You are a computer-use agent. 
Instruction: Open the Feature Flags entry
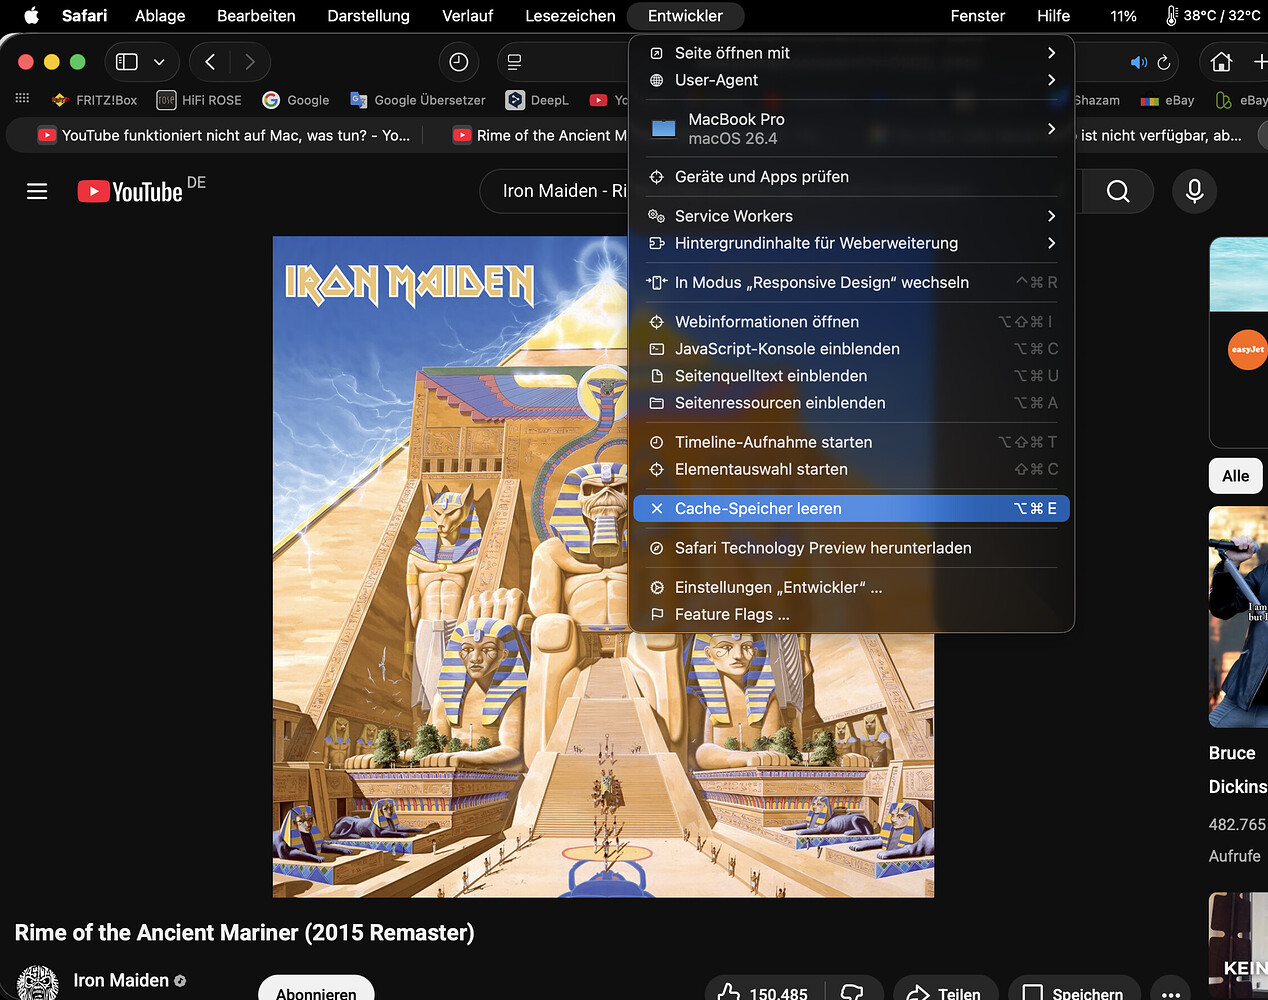851,615
